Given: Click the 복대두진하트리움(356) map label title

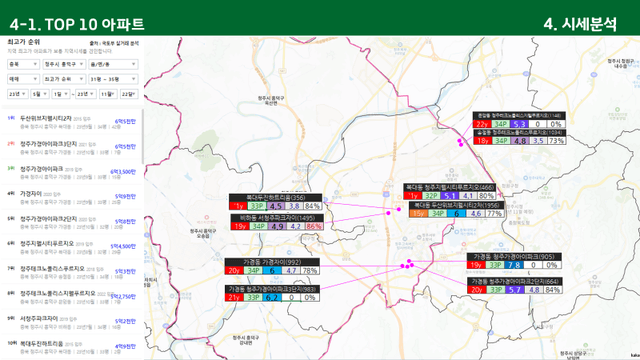Looking at the screenshot, I should [x=276, y=198].
